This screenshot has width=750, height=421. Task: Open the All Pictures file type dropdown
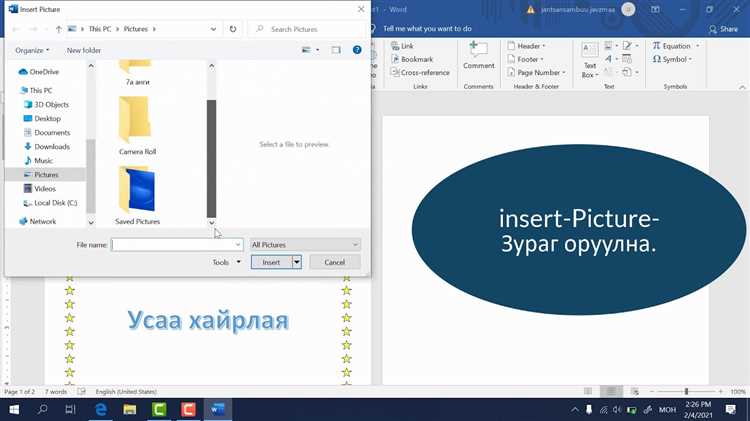coord(305,245)
